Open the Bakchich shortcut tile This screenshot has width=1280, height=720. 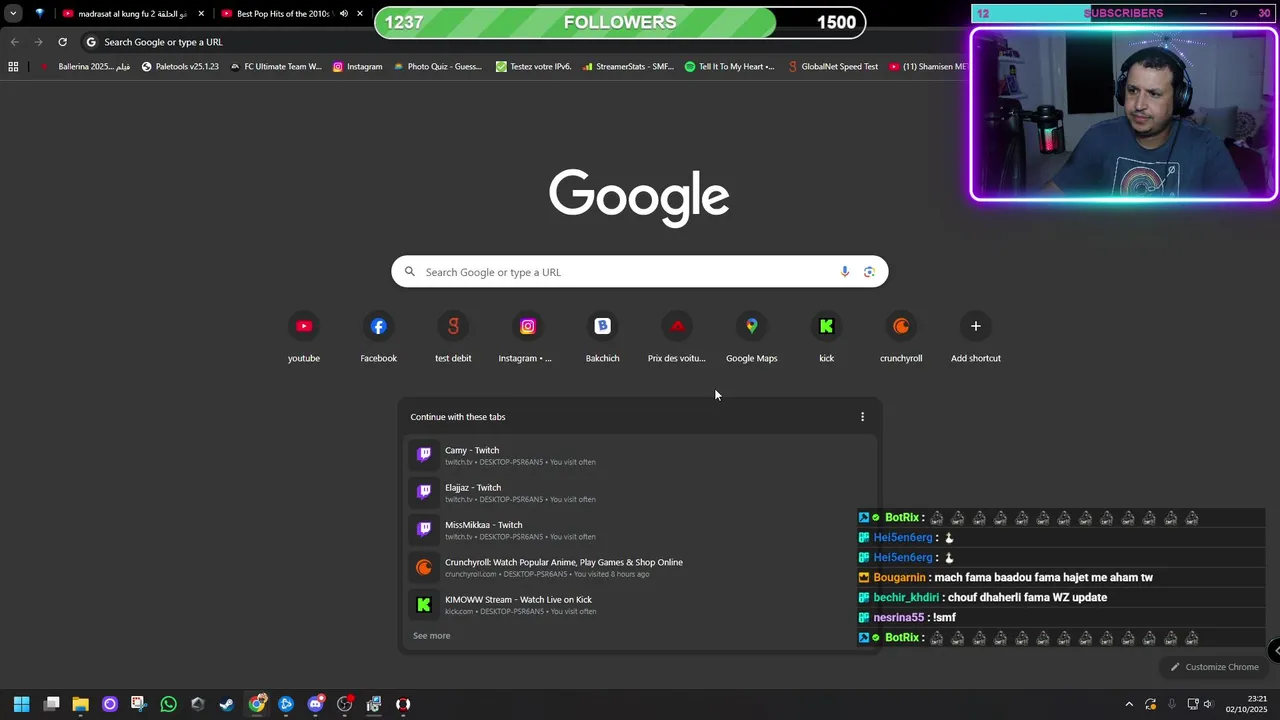pyautogui.click(x=602, y=338)
